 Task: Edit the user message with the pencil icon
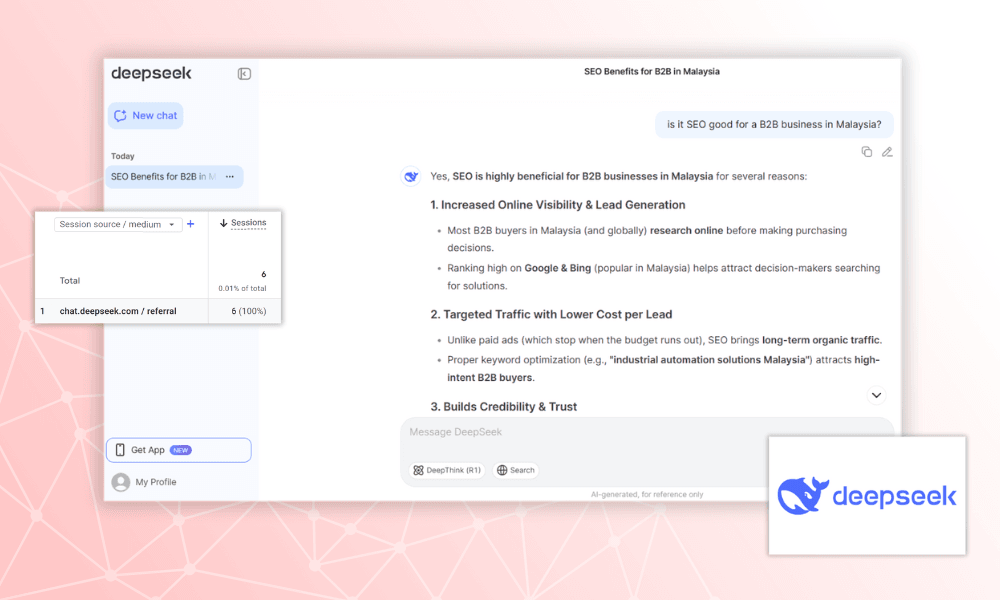click(887, 152)
